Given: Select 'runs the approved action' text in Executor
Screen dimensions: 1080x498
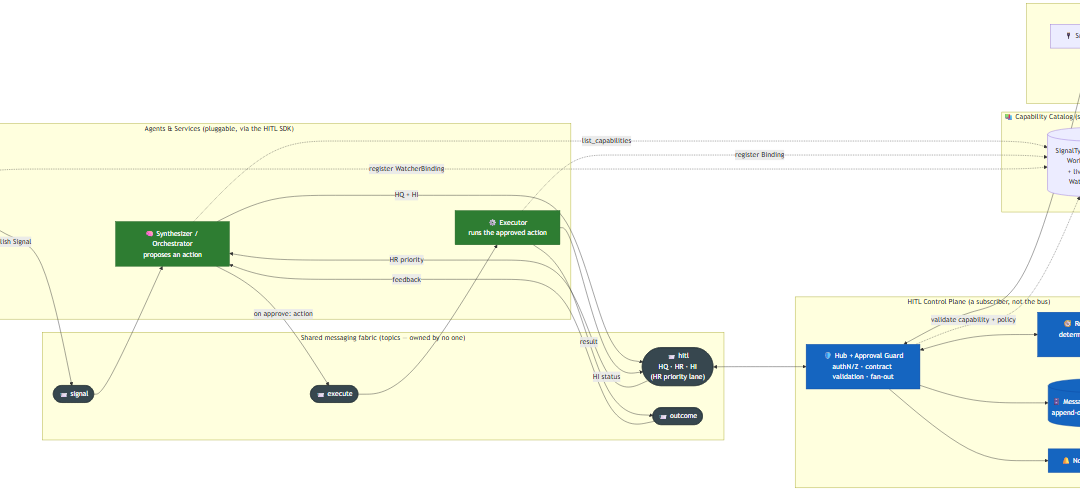Looking at the screenshot, I should 508,233.
